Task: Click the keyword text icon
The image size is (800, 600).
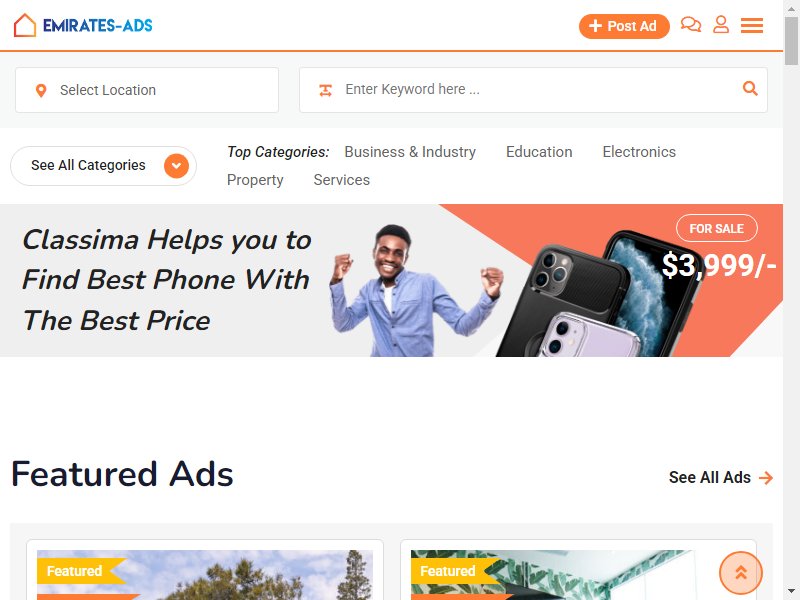Action: pyautogui.click(x=326, y=90)
